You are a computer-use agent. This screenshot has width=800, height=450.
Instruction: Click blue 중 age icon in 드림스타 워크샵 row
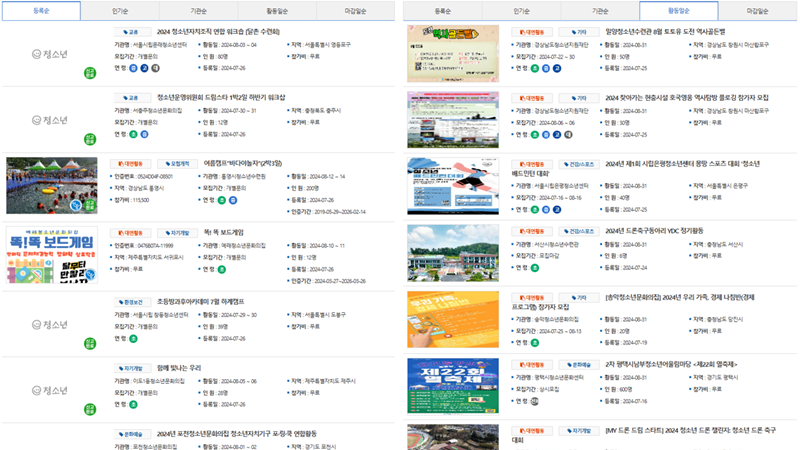[144, 134]
